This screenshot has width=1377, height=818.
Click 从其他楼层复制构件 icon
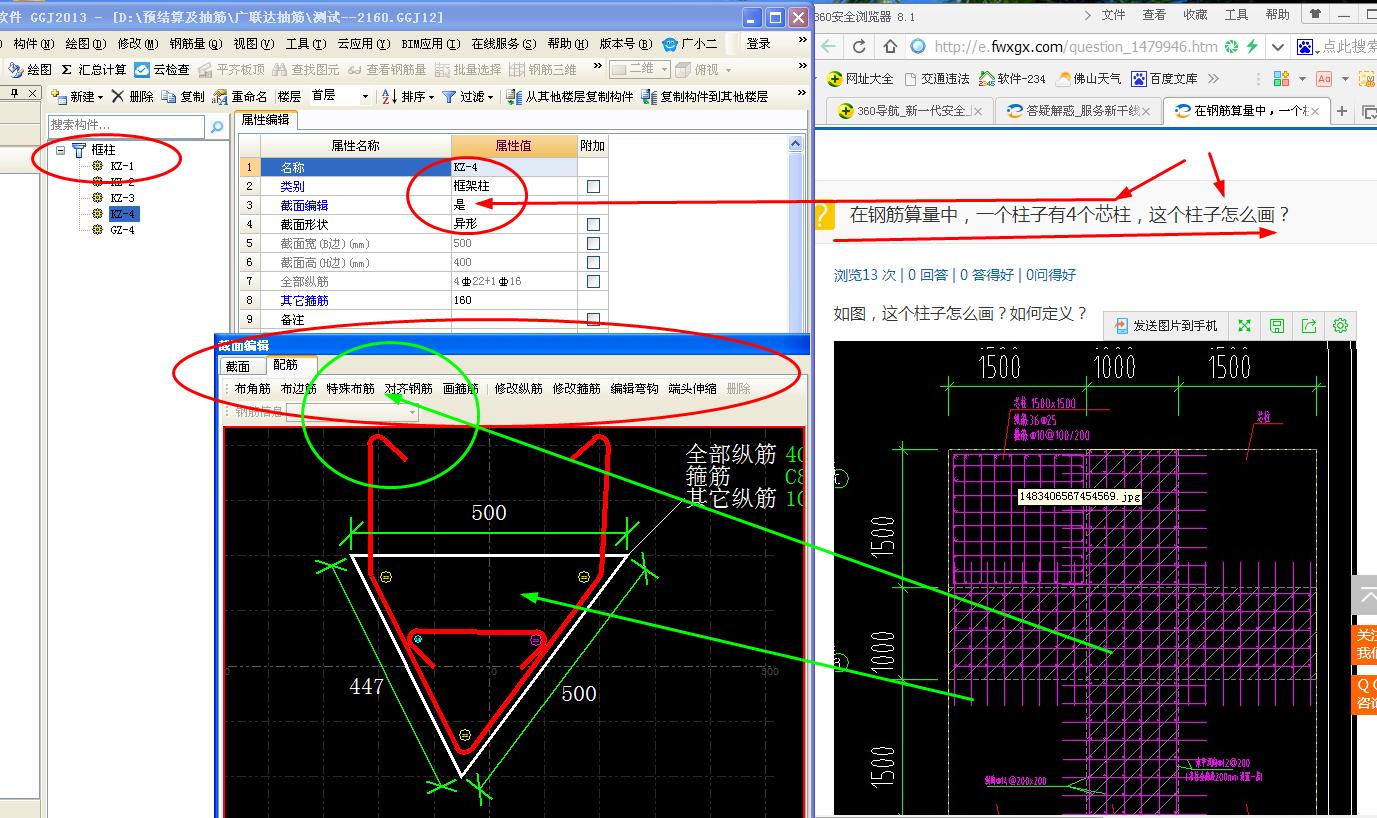[514, 97]
